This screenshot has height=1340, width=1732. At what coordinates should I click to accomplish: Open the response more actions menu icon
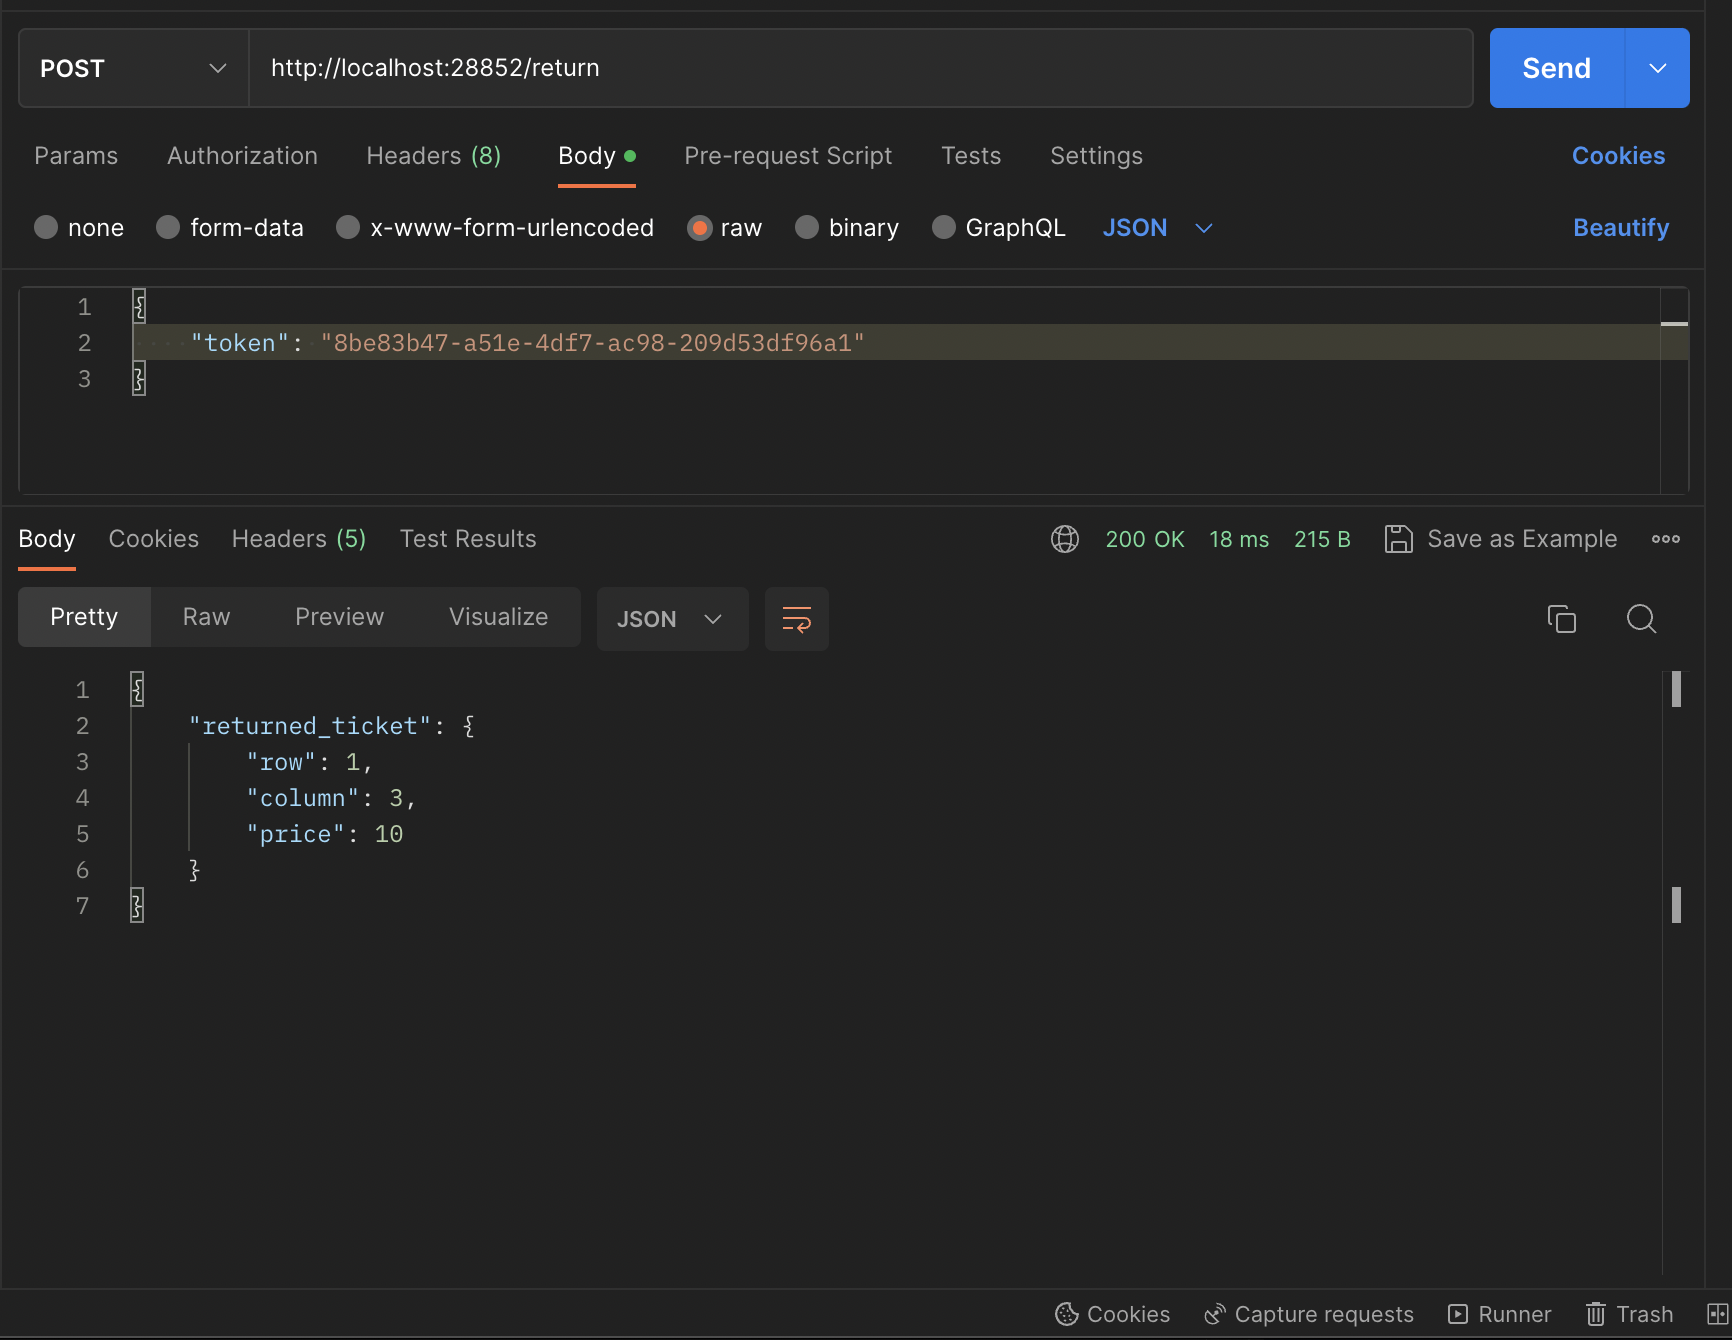click(x=1665, y=539)
